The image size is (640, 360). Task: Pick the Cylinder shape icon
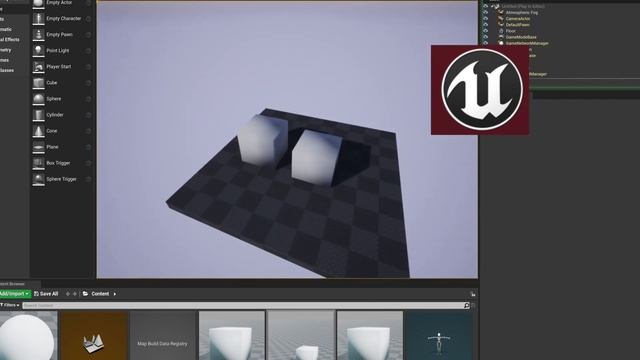pyautogui.click(x=38, y=115)
